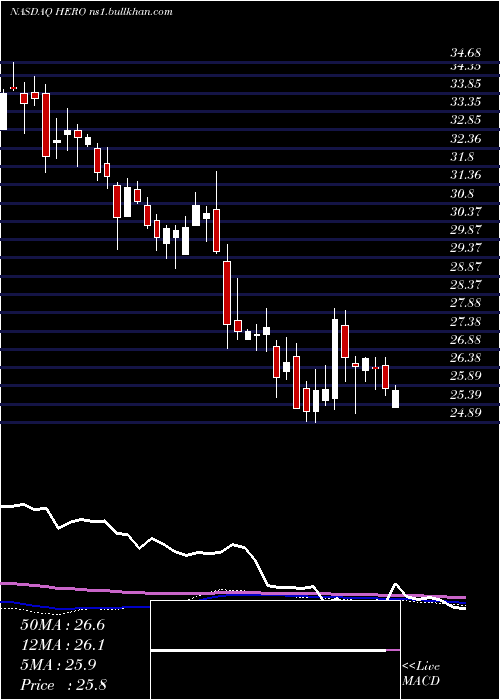Click the 27.38 price label
This screenshot has height=700, width=500.
465,321
